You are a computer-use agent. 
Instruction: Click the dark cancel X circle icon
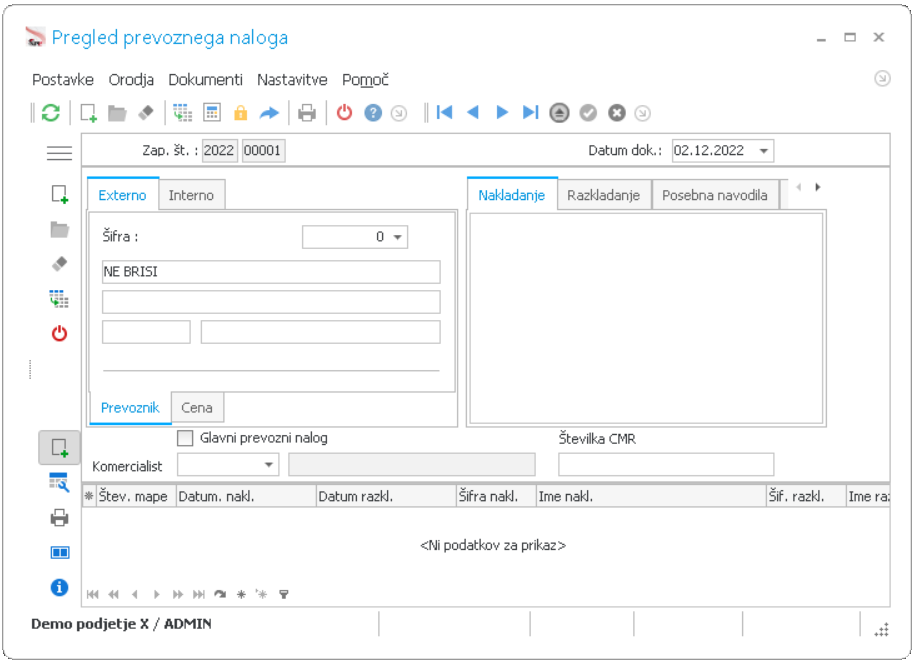[x=617, y=112]
